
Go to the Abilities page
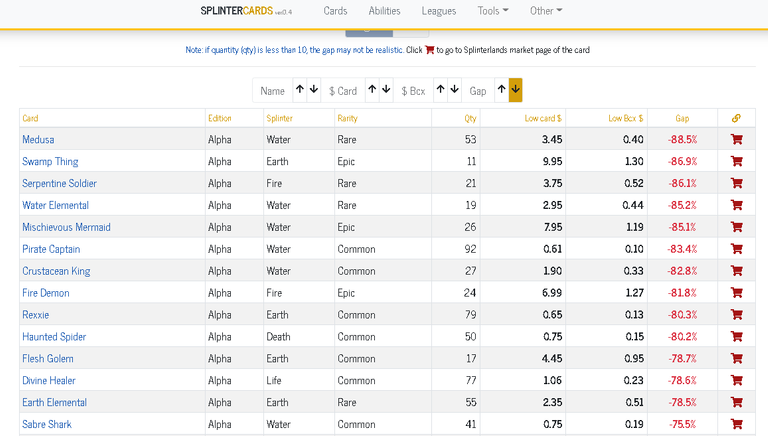384,11
